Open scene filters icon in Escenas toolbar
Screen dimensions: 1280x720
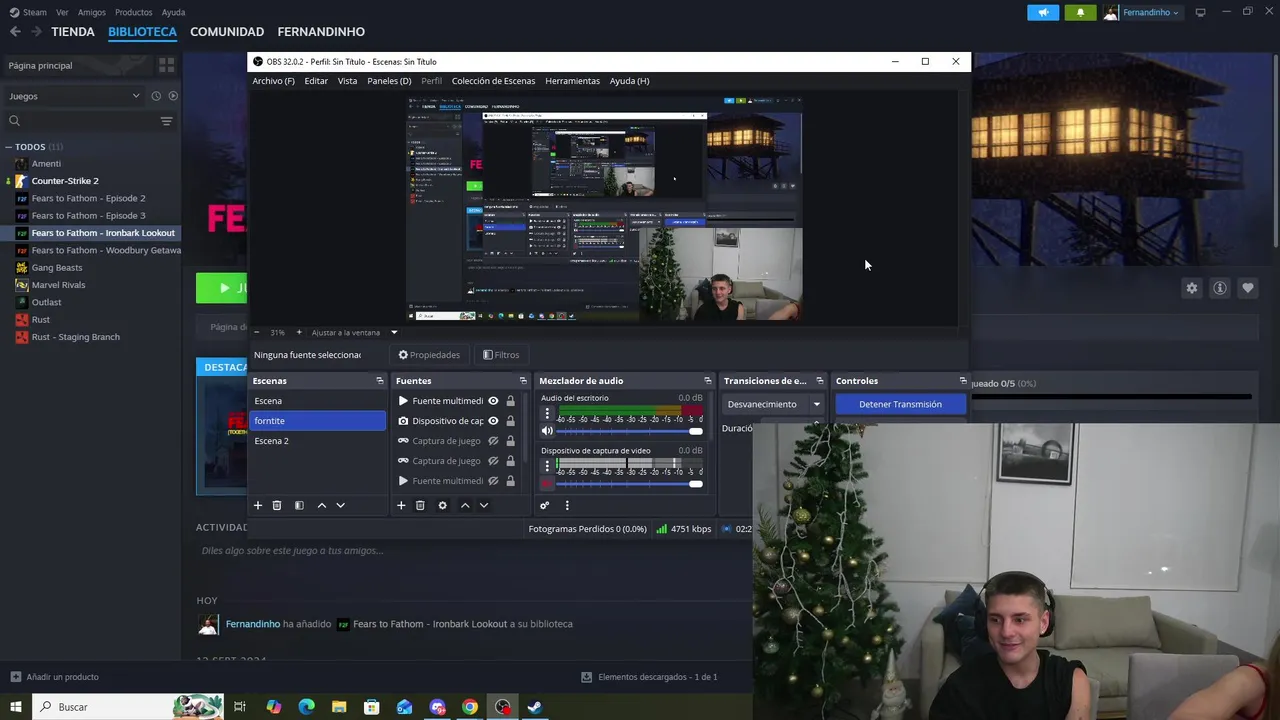point(299,505)
